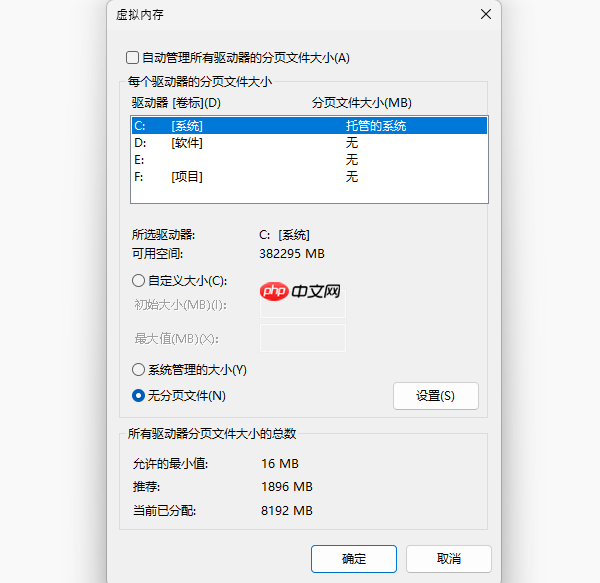Enable 自动管理所有驱动器的分页文件大小 checkbox
The image size is (600, 583).
[x=132, y=58]
